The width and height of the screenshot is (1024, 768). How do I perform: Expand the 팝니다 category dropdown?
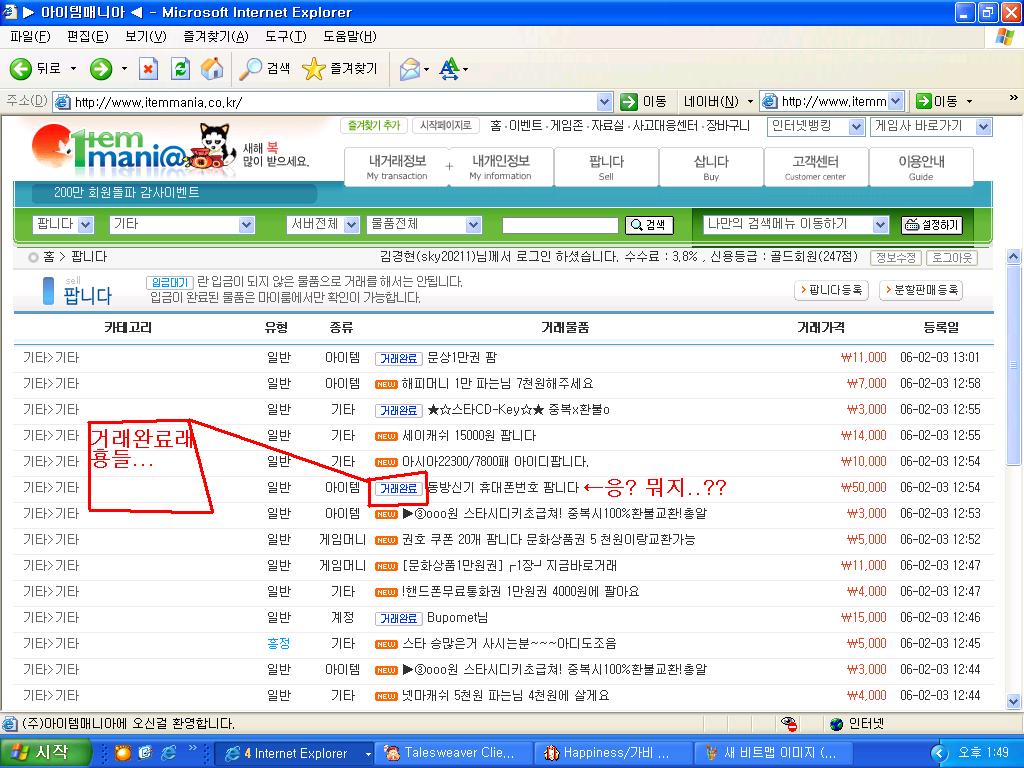point(64,225)
